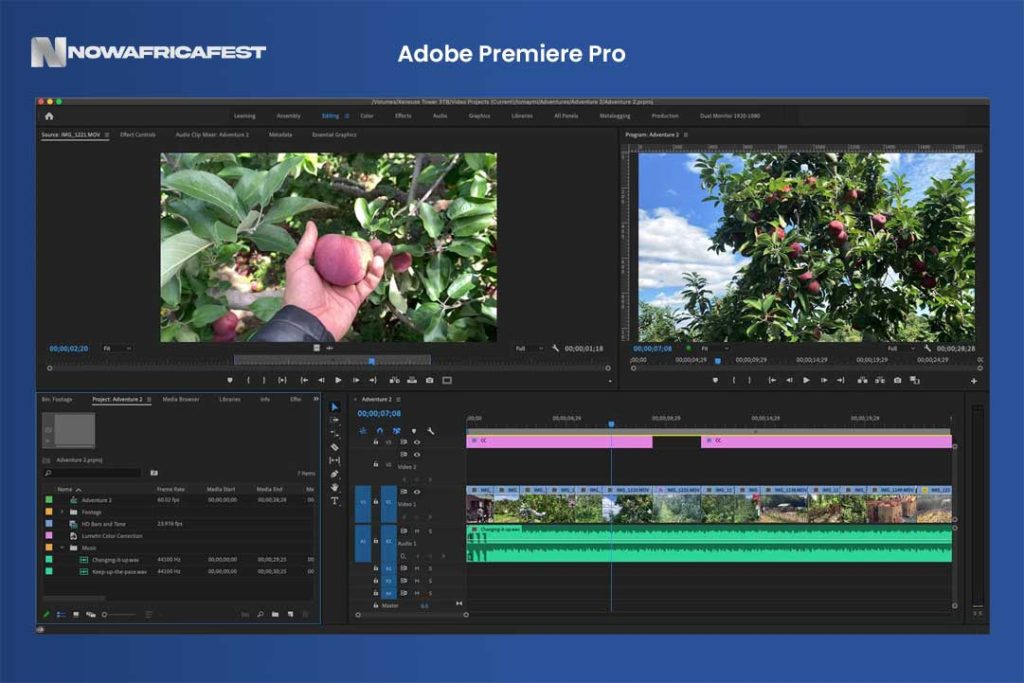Adjust Project panel thumbnail zoom slider
This screenshot has width=1024, height=683.
118,614
